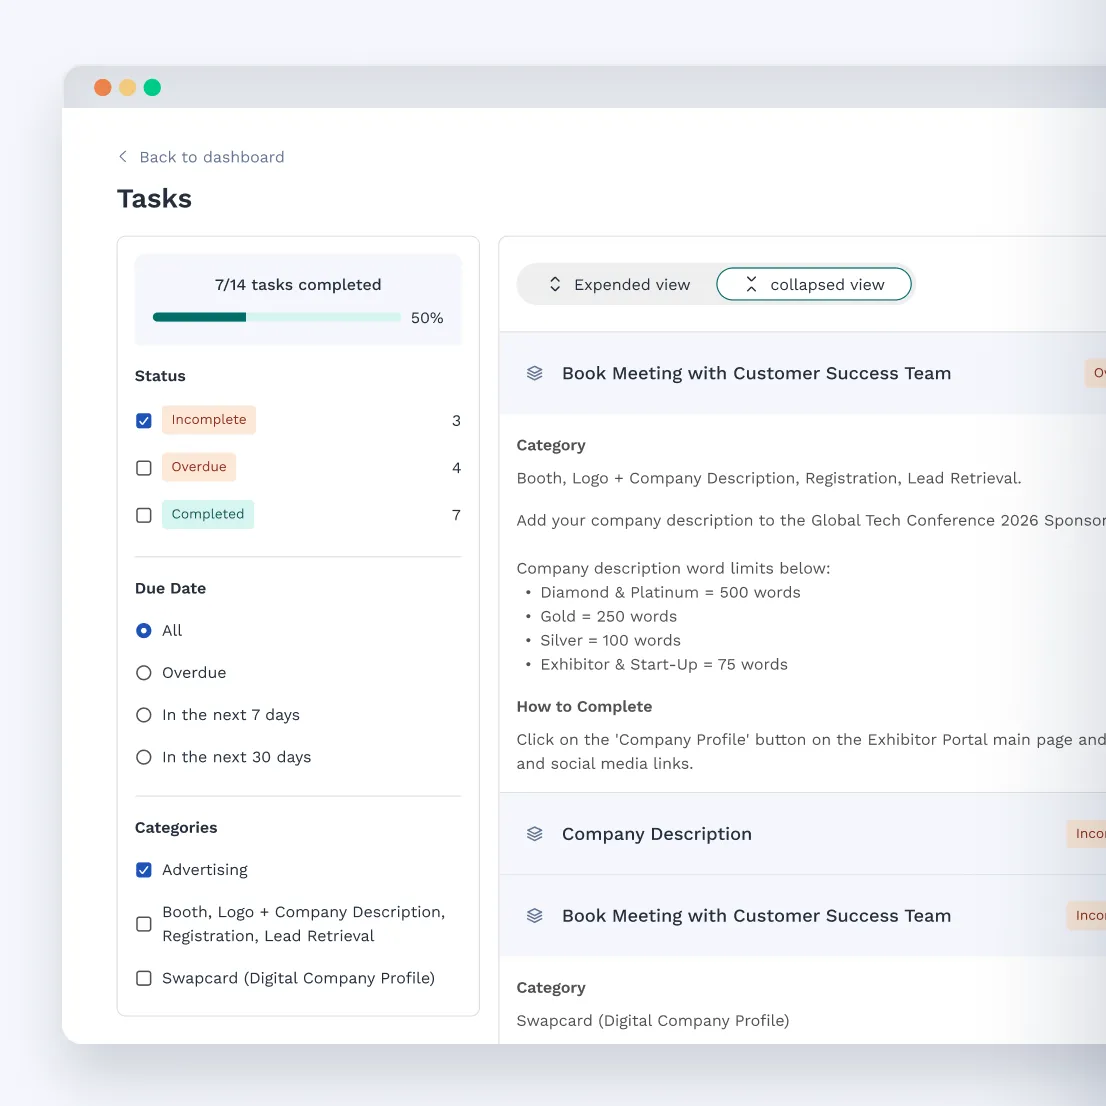The height and width of the screenshot is (1106, 1106).
Task: Enable the Completed status filter
Action: point(143,514)
